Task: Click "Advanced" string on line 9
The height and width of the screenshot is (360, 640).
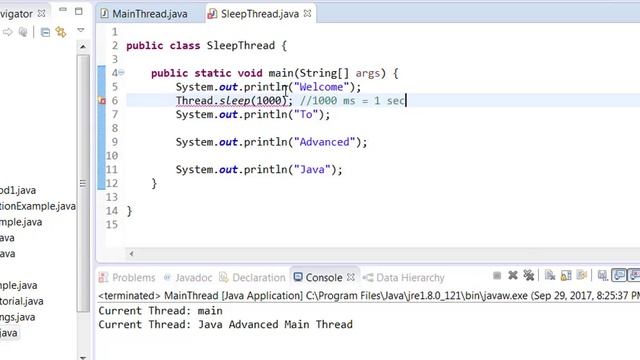Action: 324,142
